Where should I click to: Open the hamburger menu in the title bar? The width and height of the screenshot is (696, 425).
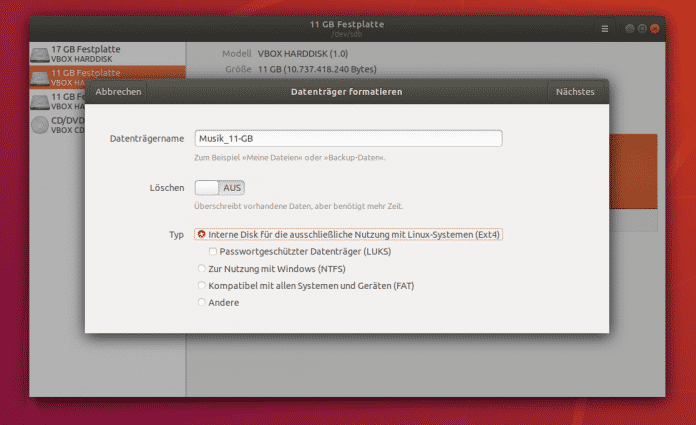[x=604, y=29]
